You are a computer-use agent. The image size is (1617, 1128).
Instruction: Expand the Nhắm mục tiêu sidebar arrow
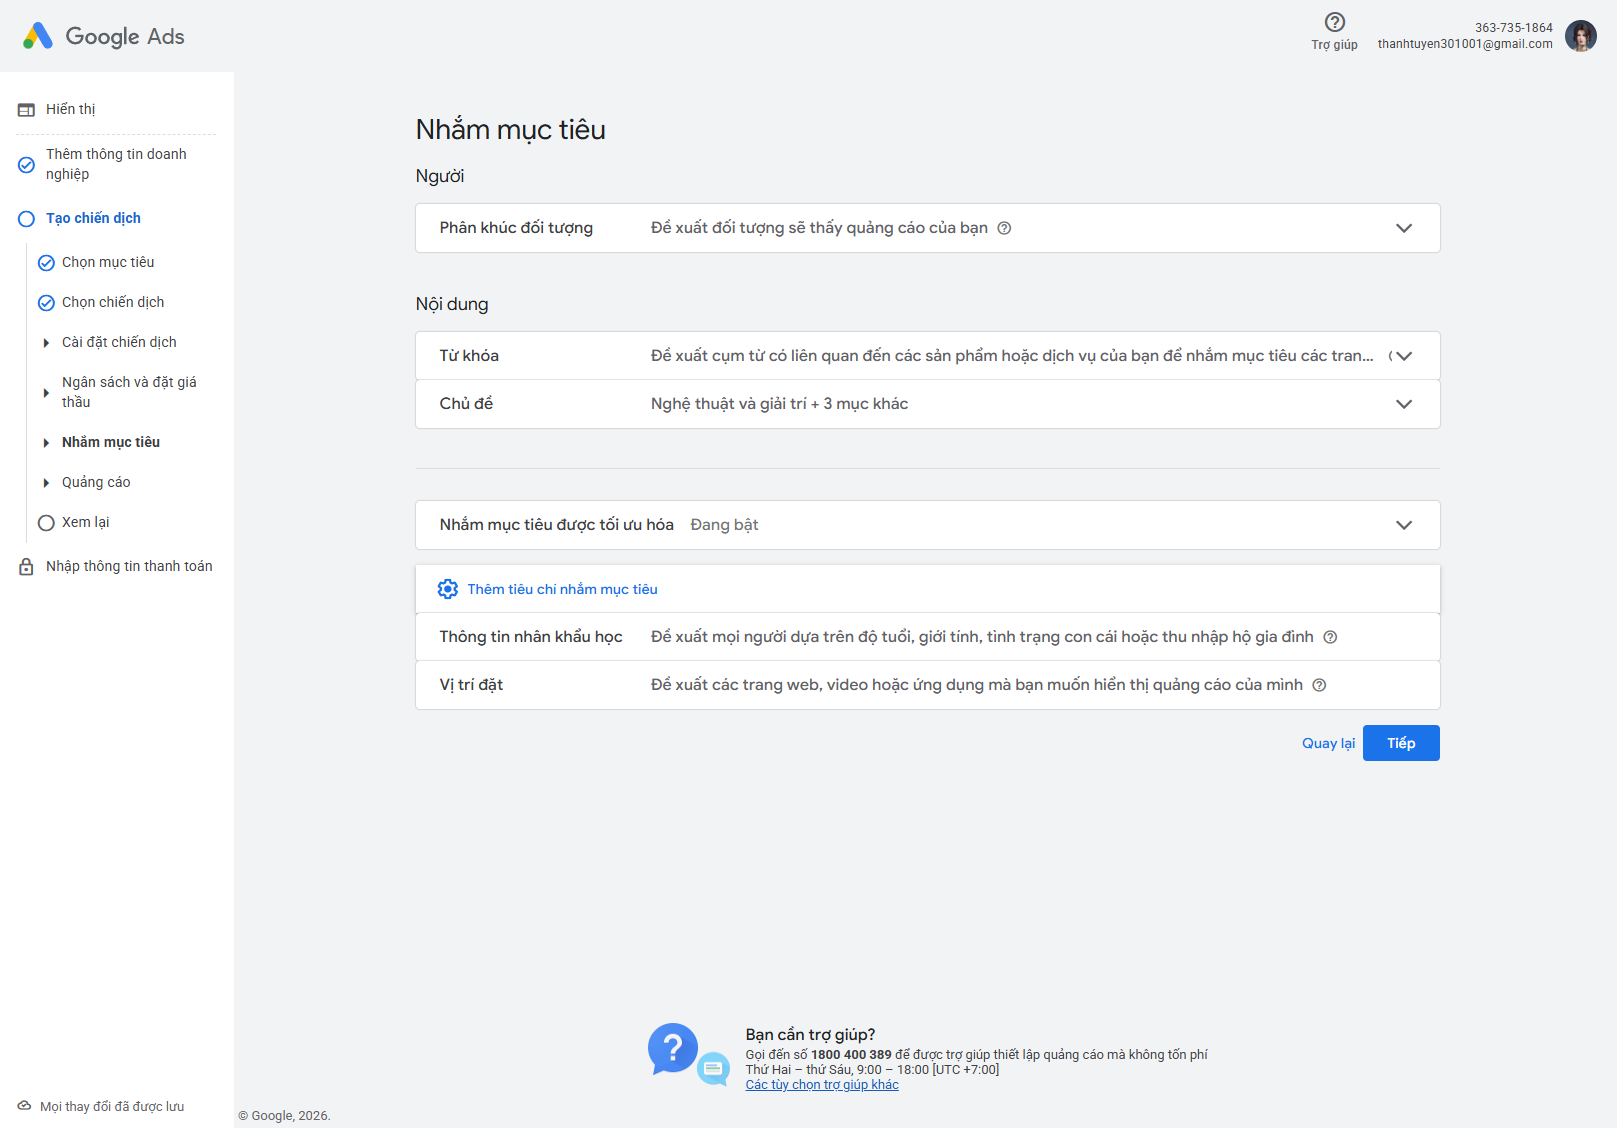tap(46, 443)
